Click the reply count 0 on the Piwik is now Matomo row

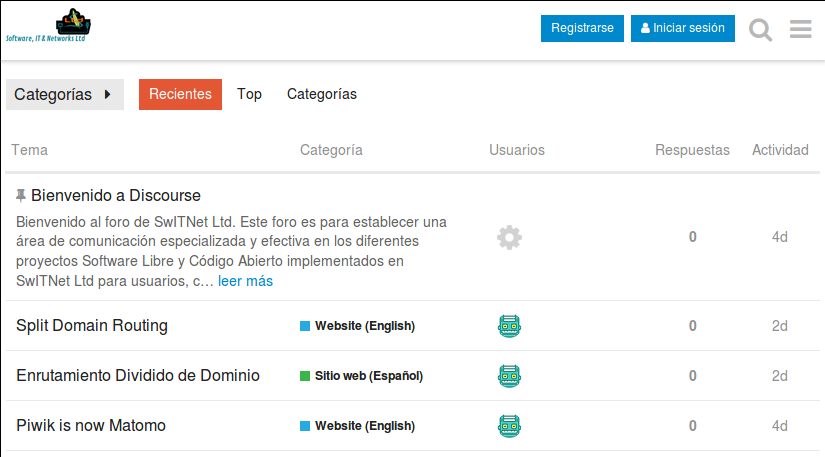[692, 426]
